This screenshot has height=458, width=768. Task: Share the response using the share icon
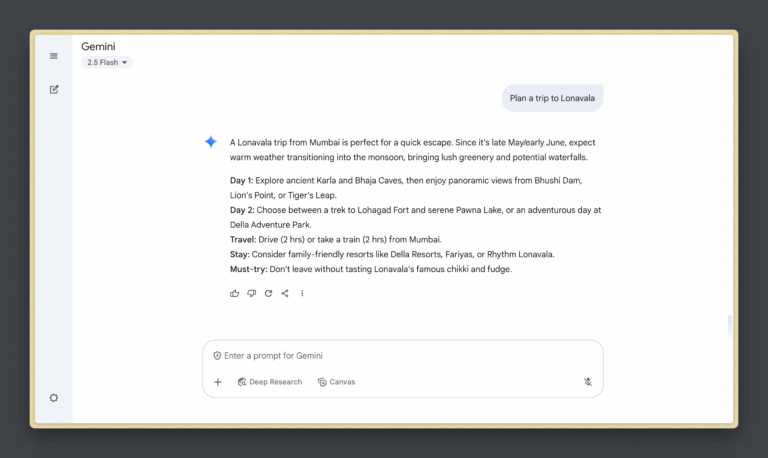(285, 293)
